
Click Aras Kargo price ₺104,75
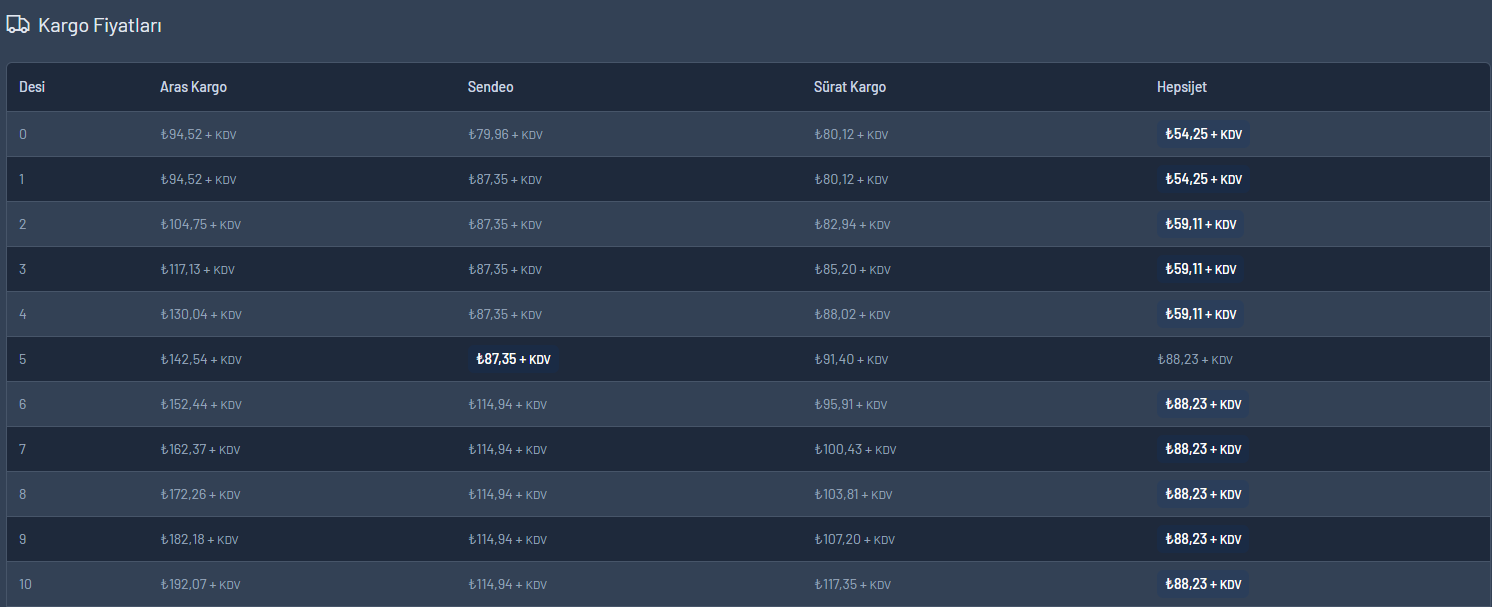(200, 224)
